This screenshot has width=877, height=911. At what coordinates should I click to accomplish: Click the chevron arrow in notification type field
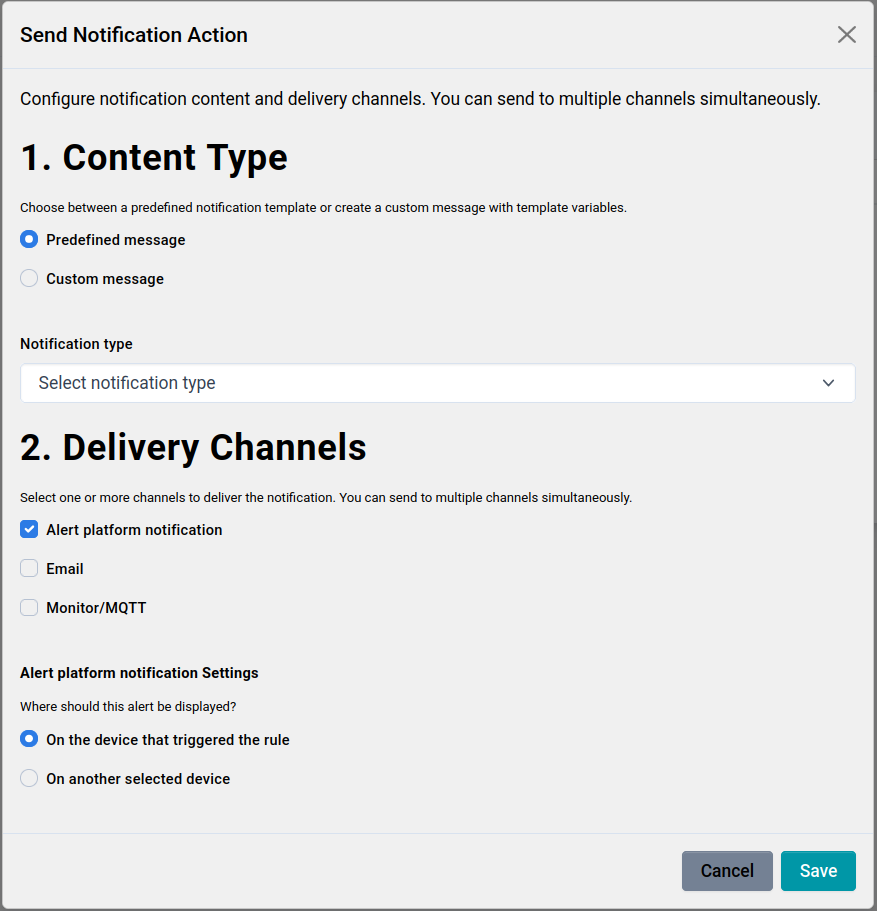(828, 383)
